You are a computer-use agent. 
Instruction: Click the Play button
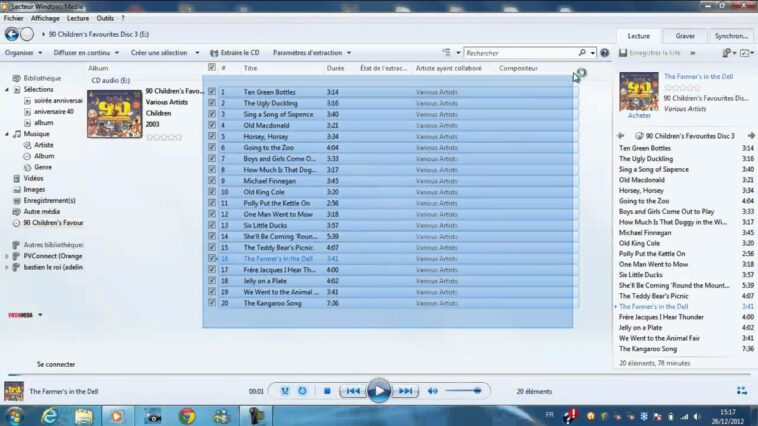coord(379,391)
